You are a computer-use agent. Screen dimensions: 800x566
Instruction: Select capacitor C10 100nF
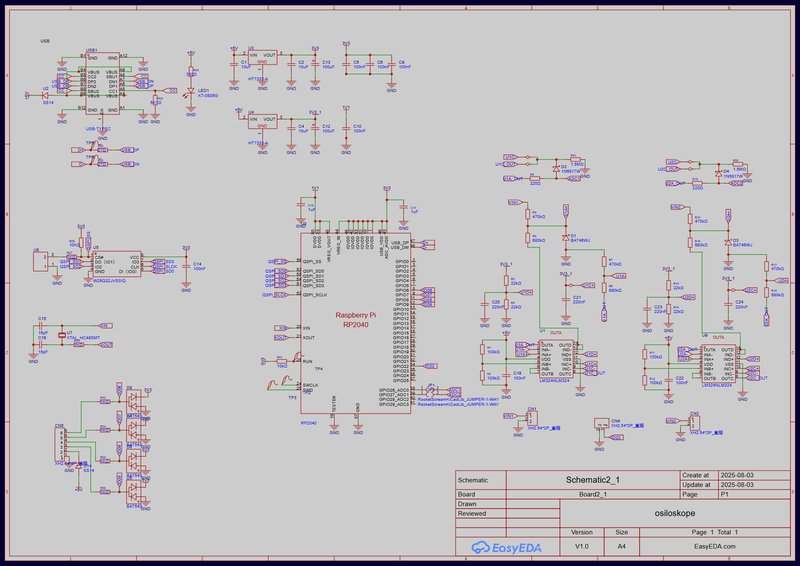(346, 128)
